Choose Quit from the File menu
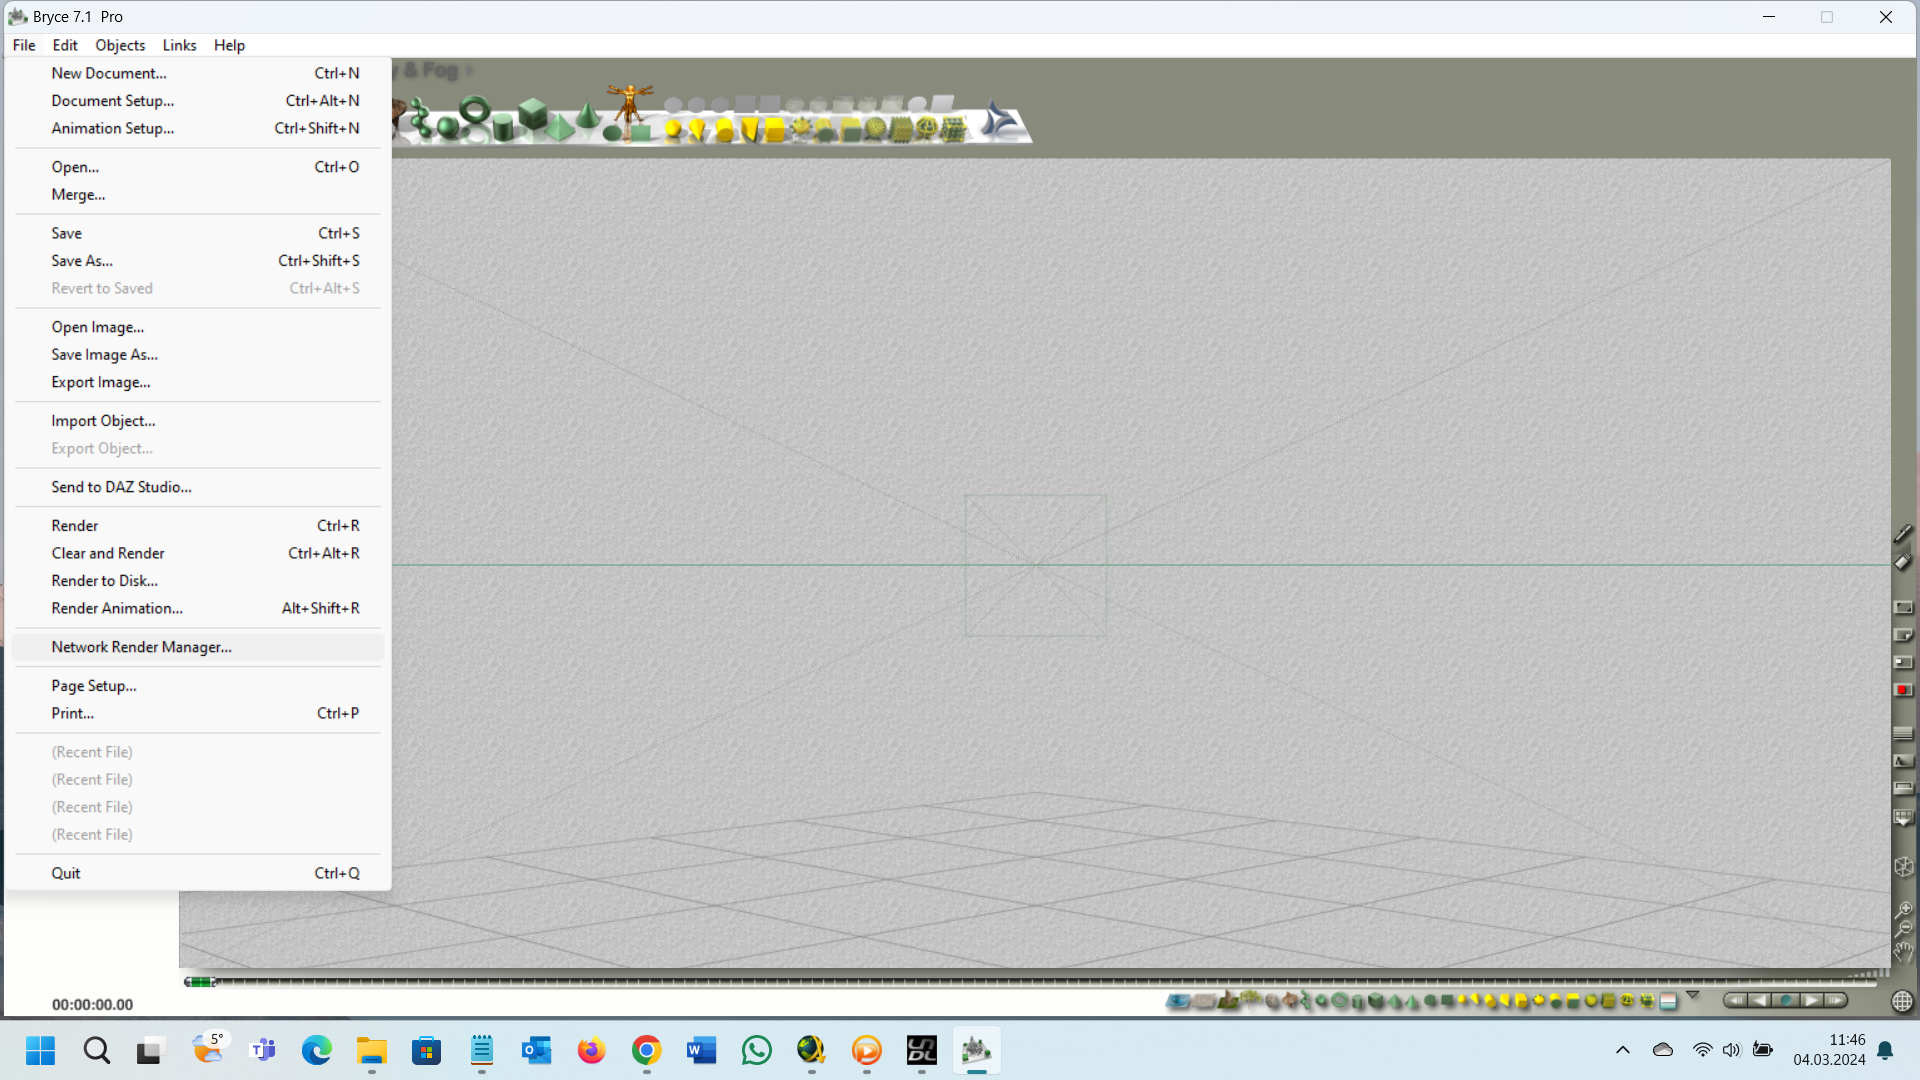1920x1080 pixels. [198, 873]
